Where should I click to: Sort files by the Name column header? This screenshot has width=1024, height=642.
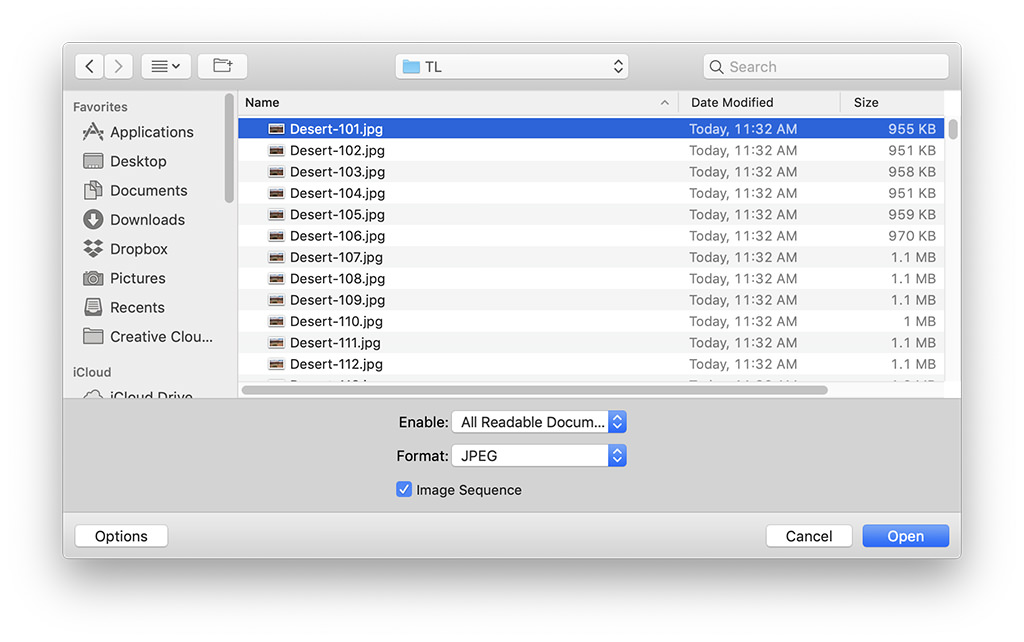click(x=458, y=103)
